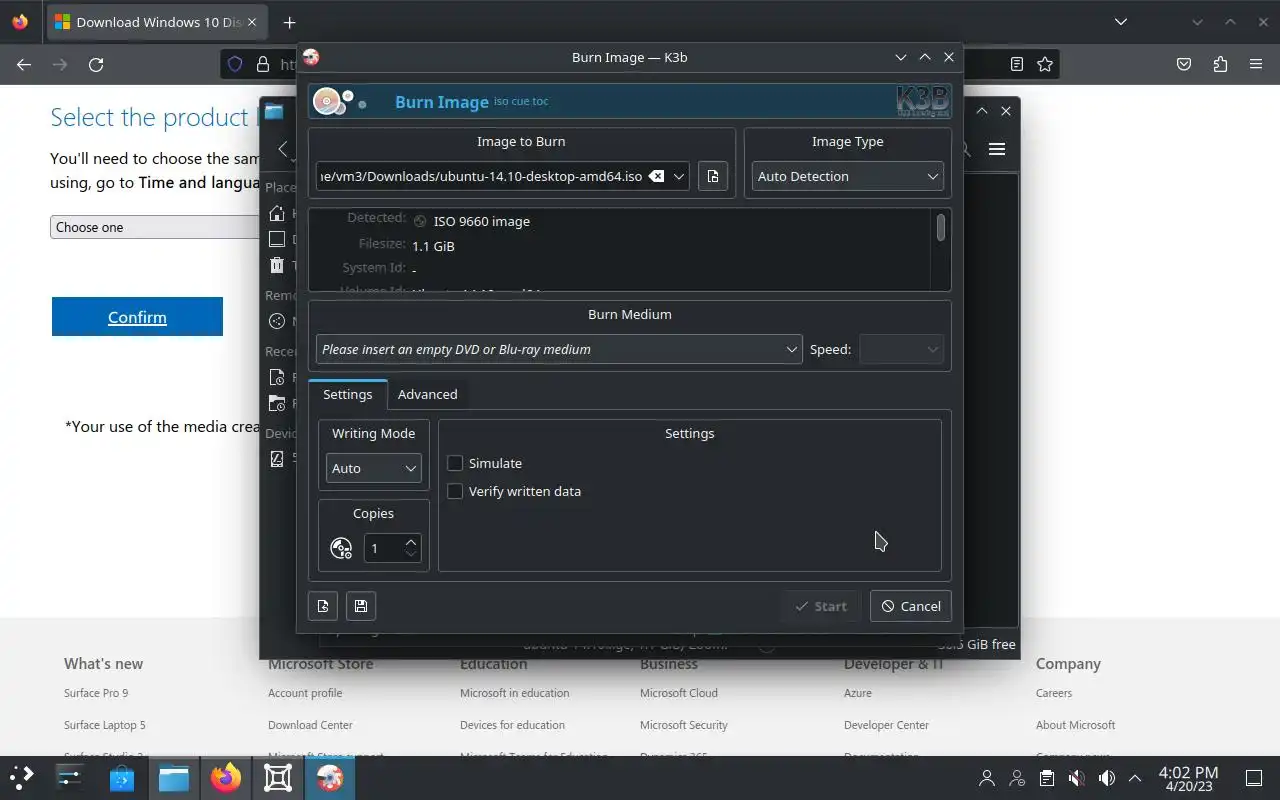This screenshot has width=1280, height=800.
Task: Decrease the number of copies
Action: coord(411,553)
